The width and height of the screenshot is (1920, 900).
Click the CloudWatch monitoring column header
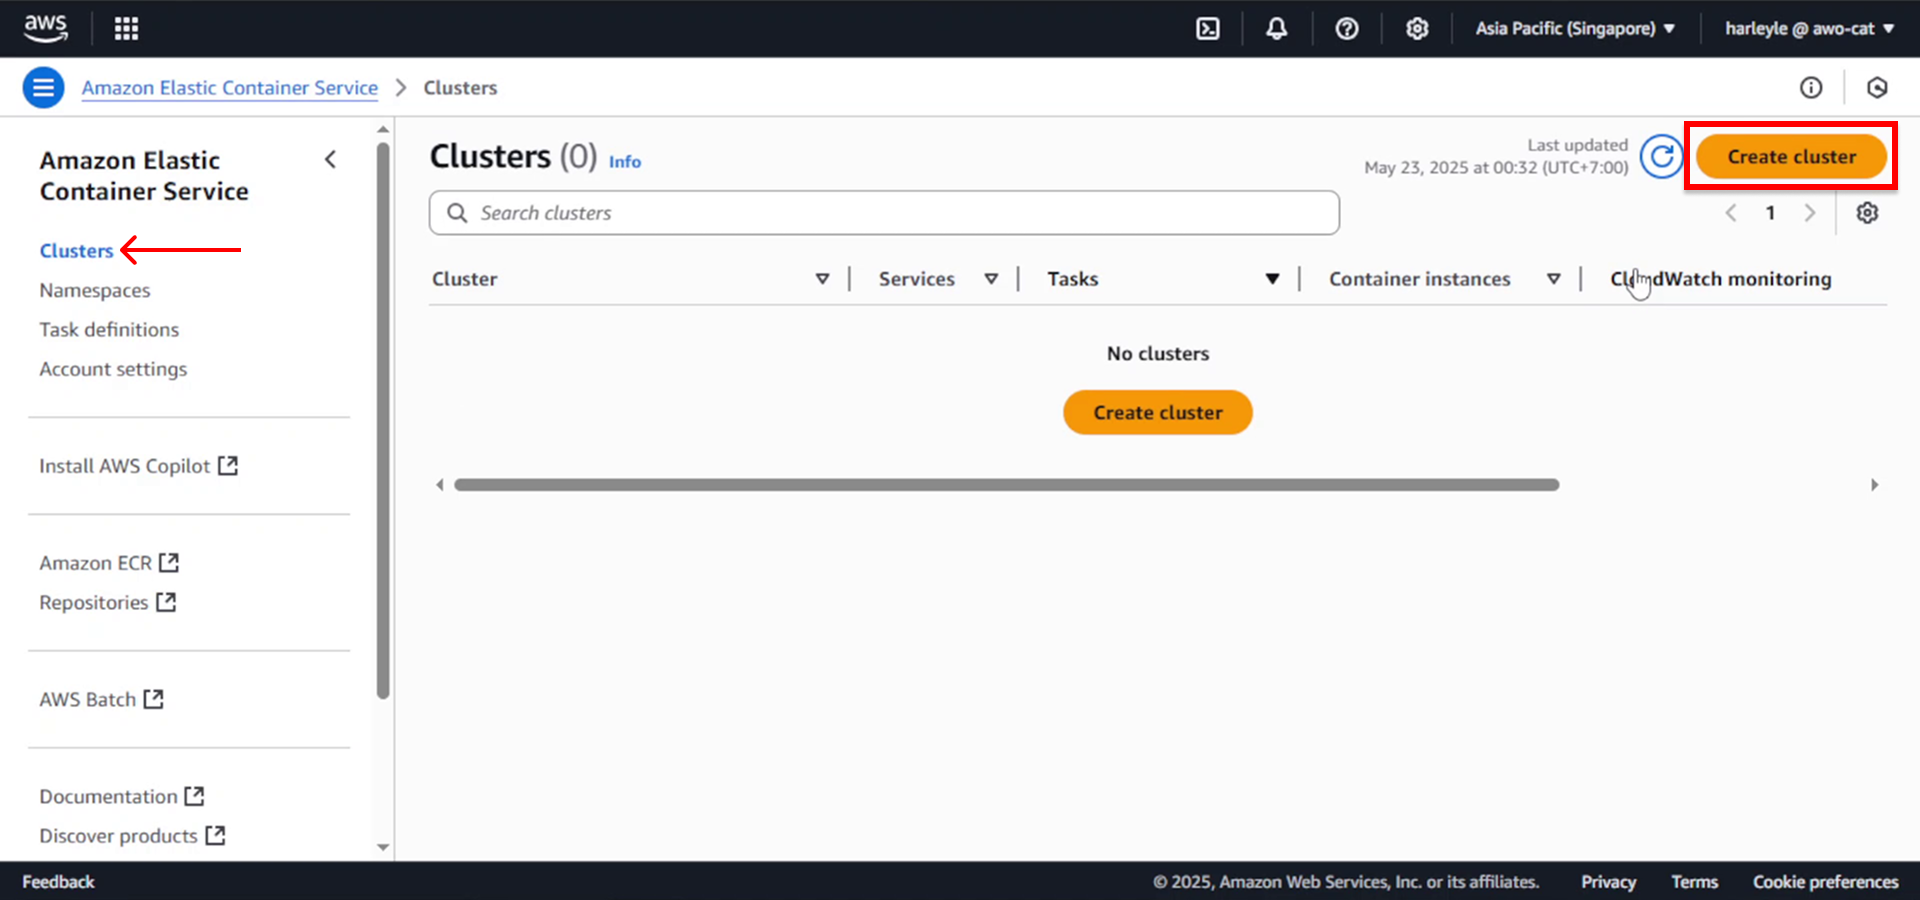coord(1720,279)
